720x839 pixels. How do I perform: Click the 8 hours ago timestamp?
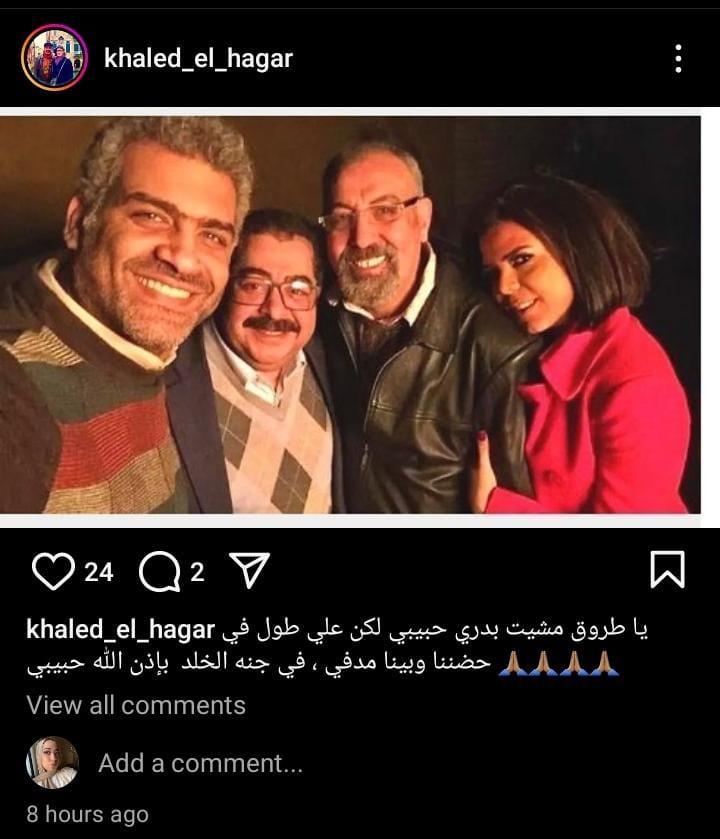point(87,814)
